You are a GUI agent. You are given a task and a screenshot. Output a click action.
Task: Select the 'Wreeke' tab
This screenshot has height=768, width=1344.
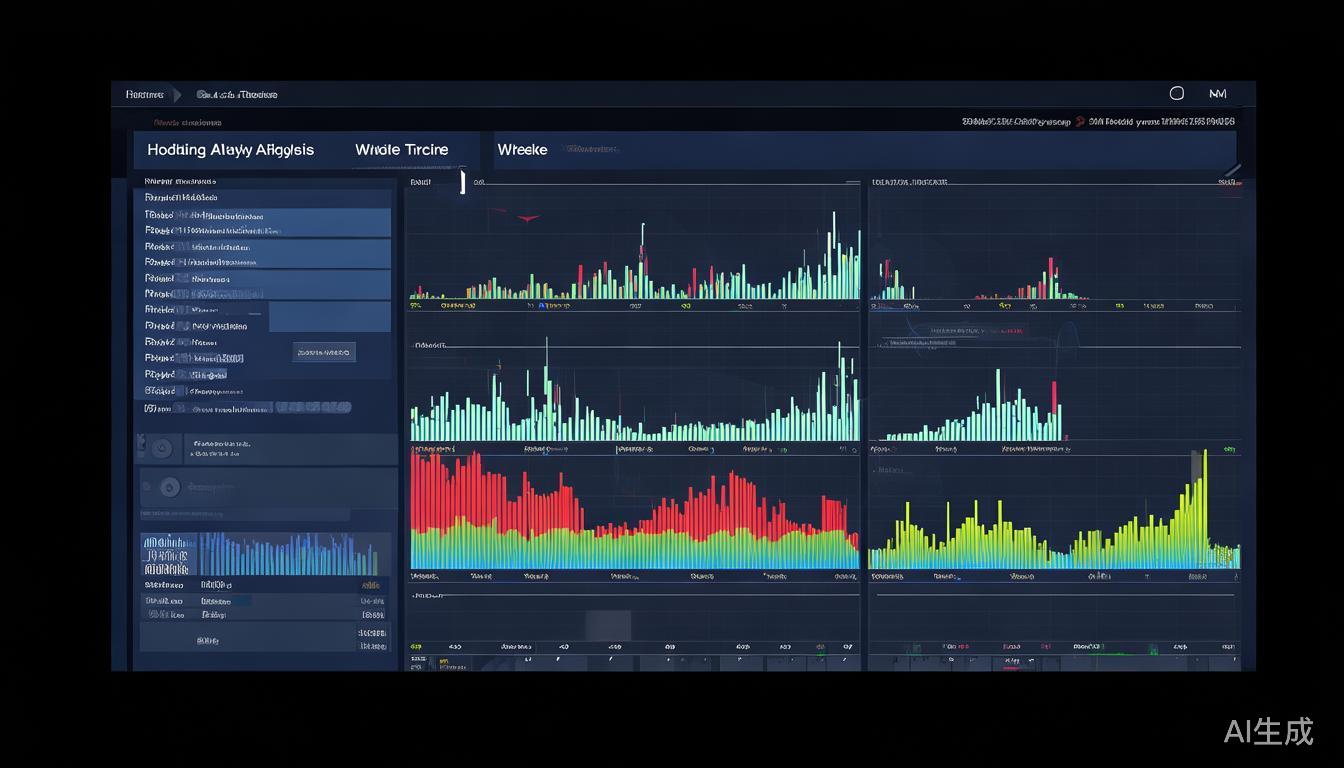(522, 150)
